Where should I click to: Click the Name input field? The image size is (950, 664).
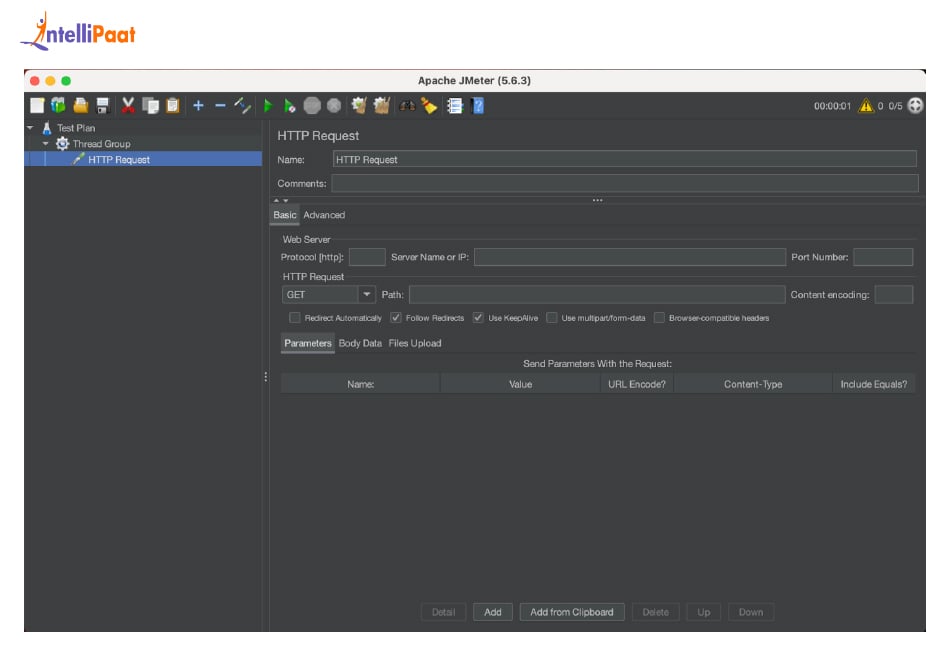coord(624,159)
